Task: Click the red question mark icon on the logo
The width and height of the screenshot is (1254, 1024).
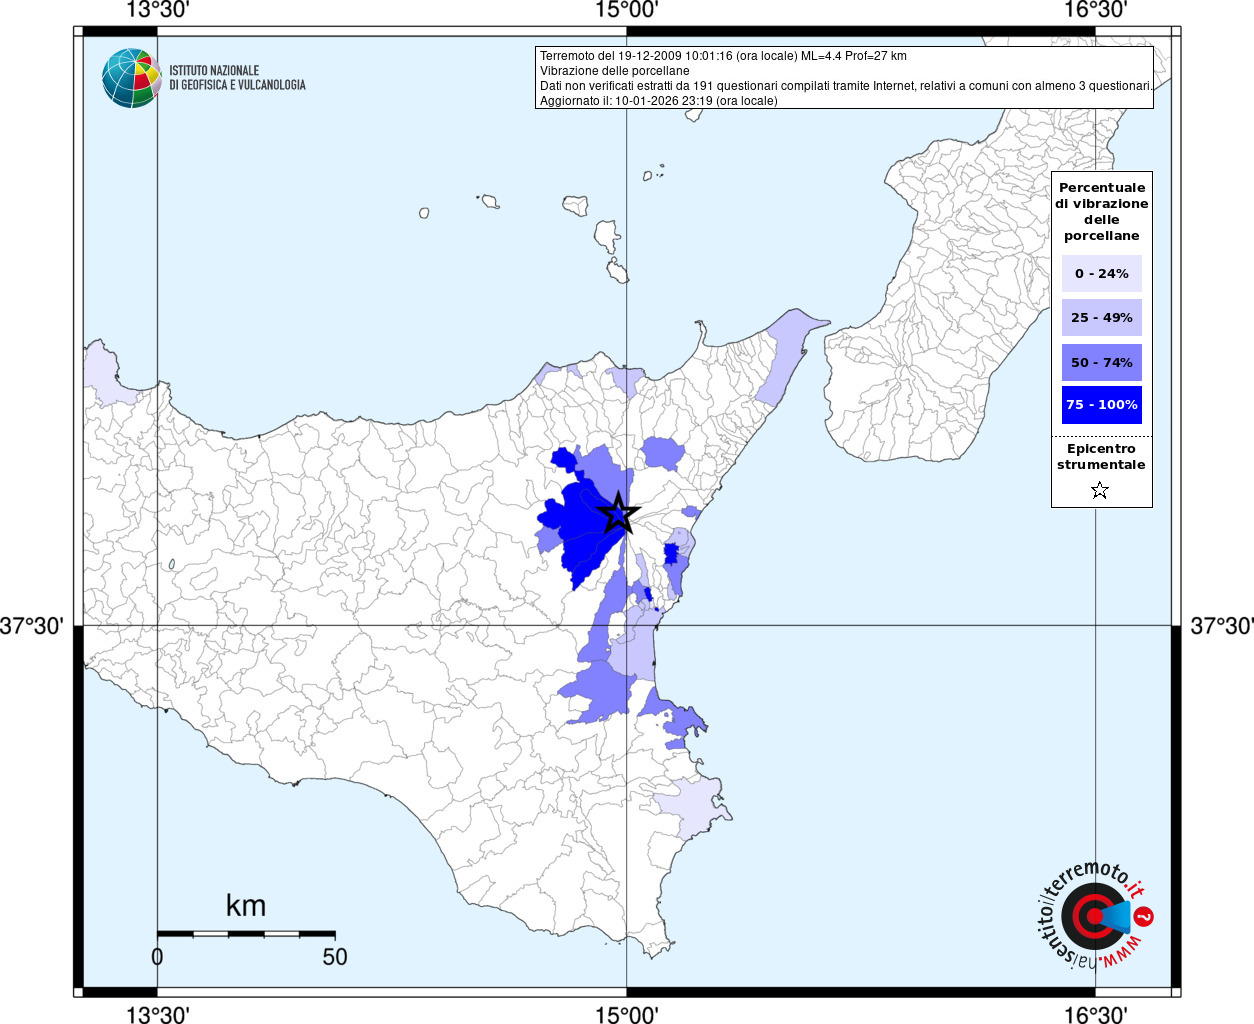Action: tap(1145, 916)
